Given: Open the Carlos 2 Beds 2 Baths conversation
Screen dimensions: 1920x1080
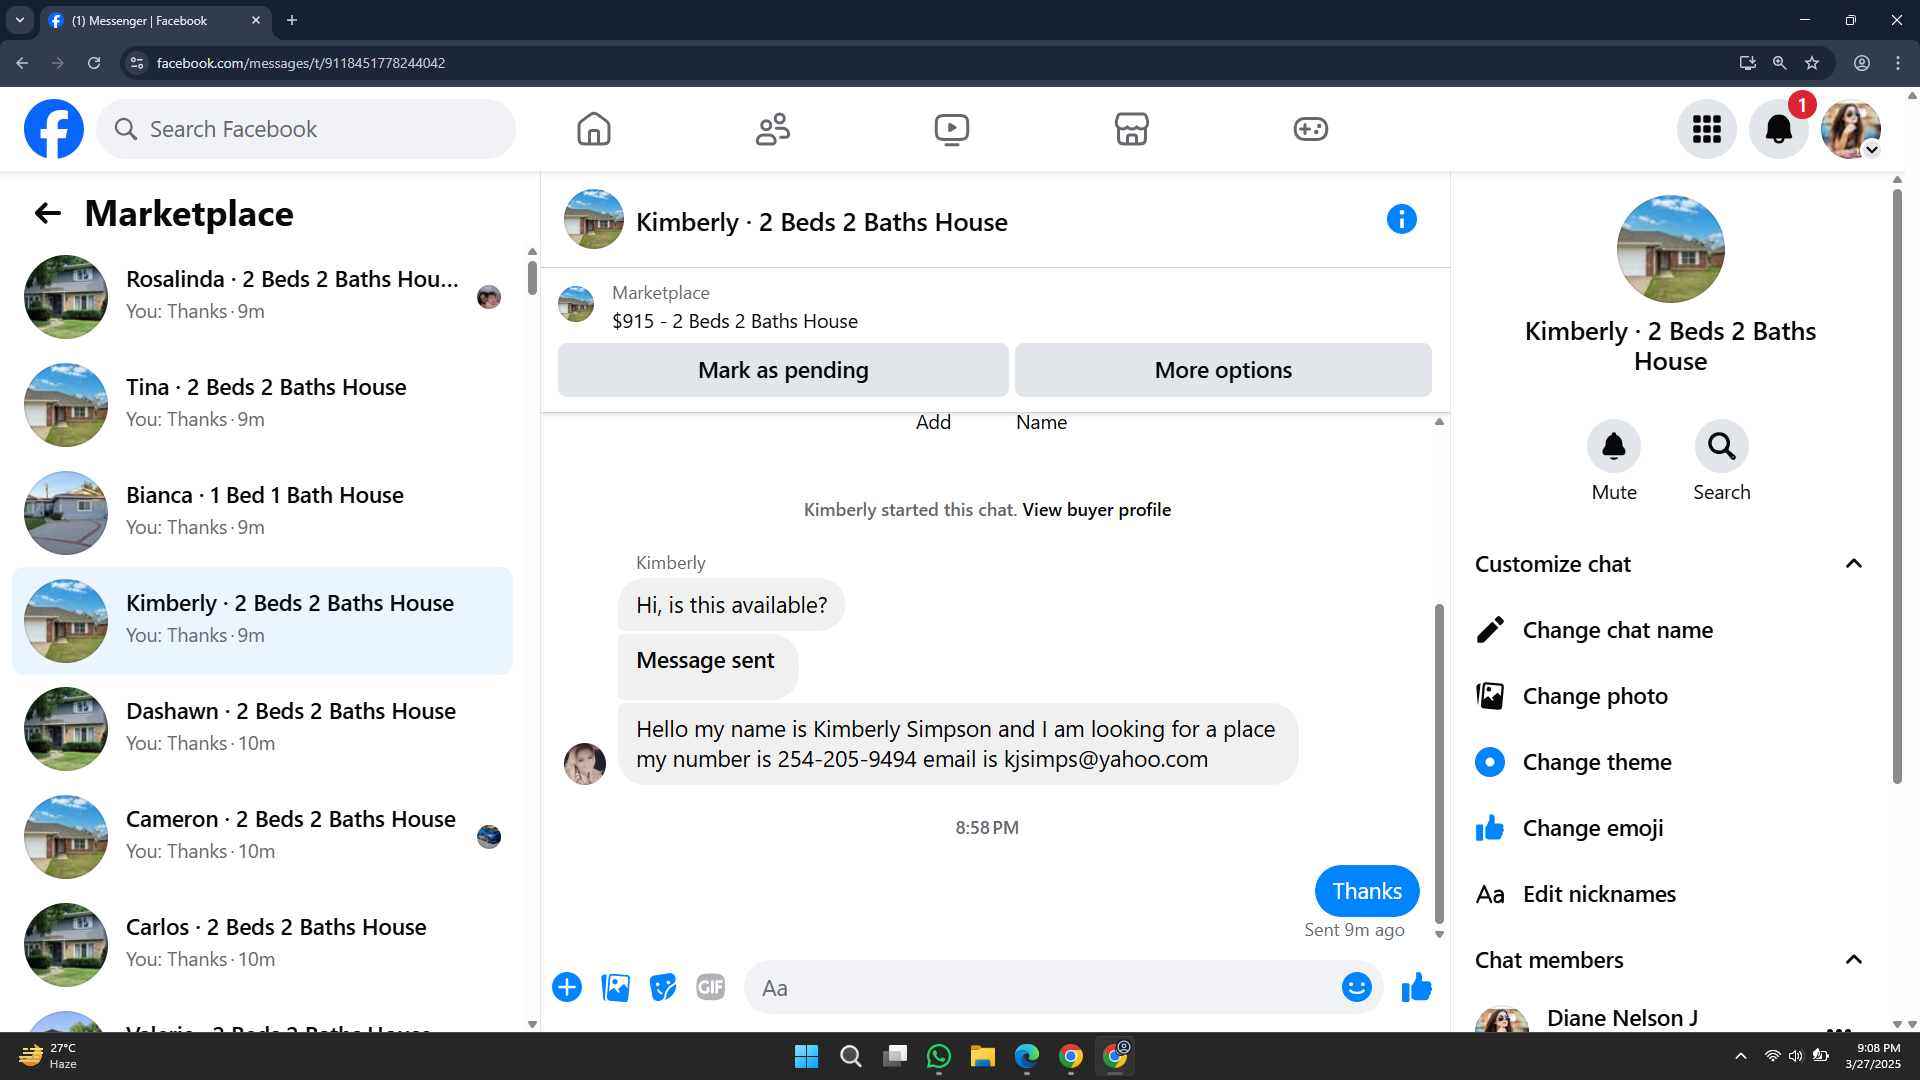Looking at the screenshot, I should point(262,944).
